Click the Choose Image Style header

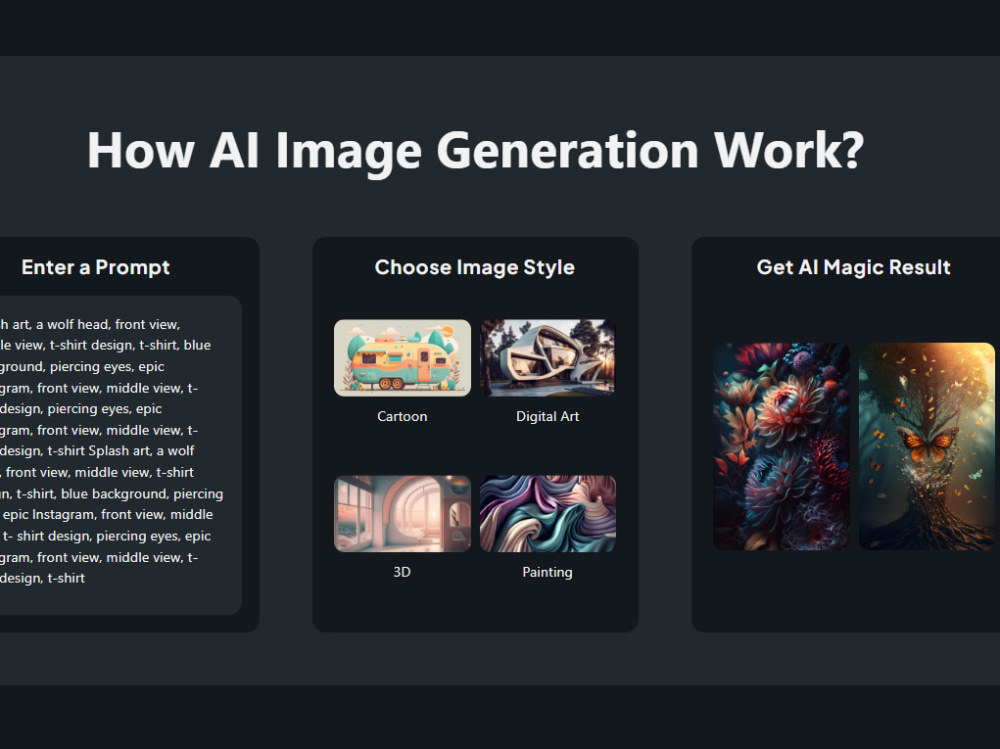475,267
